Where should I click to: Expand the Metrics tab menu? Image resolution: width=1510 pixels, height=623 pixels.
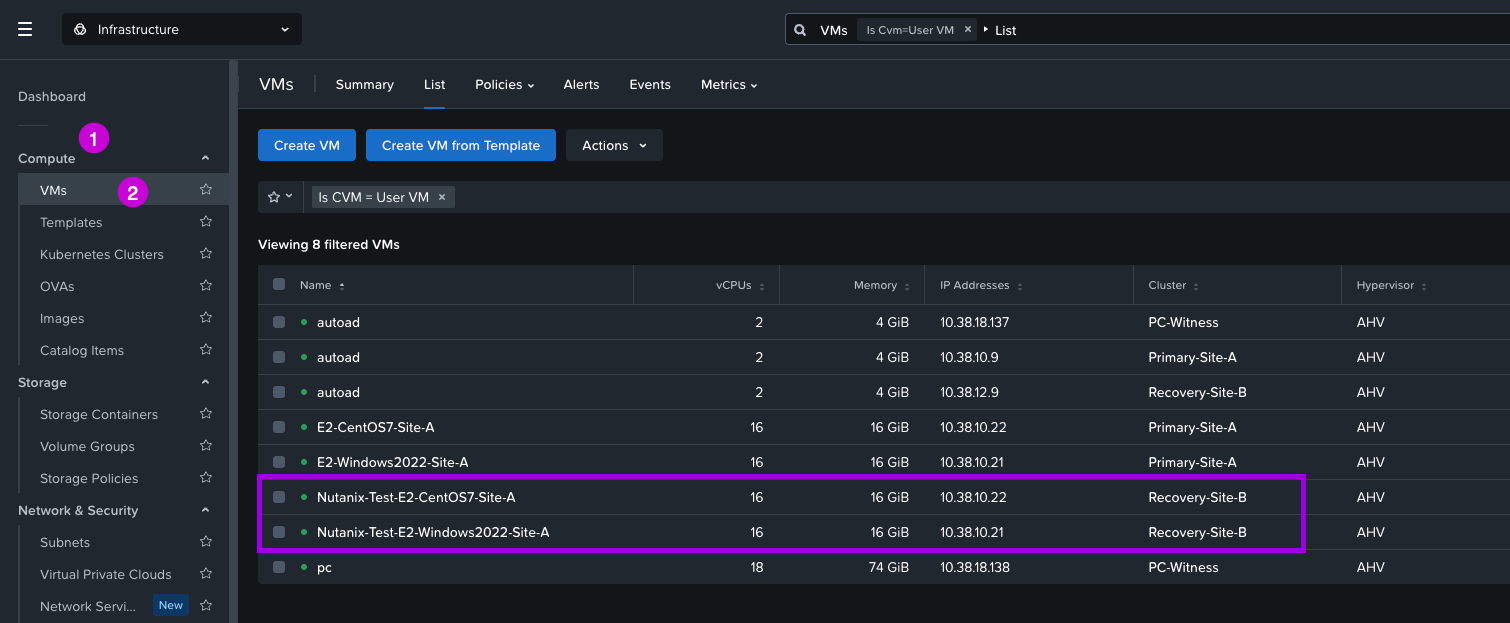729,85
